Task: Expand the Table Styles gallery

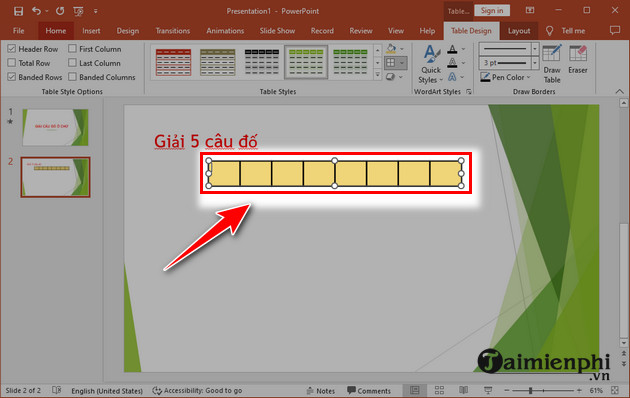Action: 377,75
